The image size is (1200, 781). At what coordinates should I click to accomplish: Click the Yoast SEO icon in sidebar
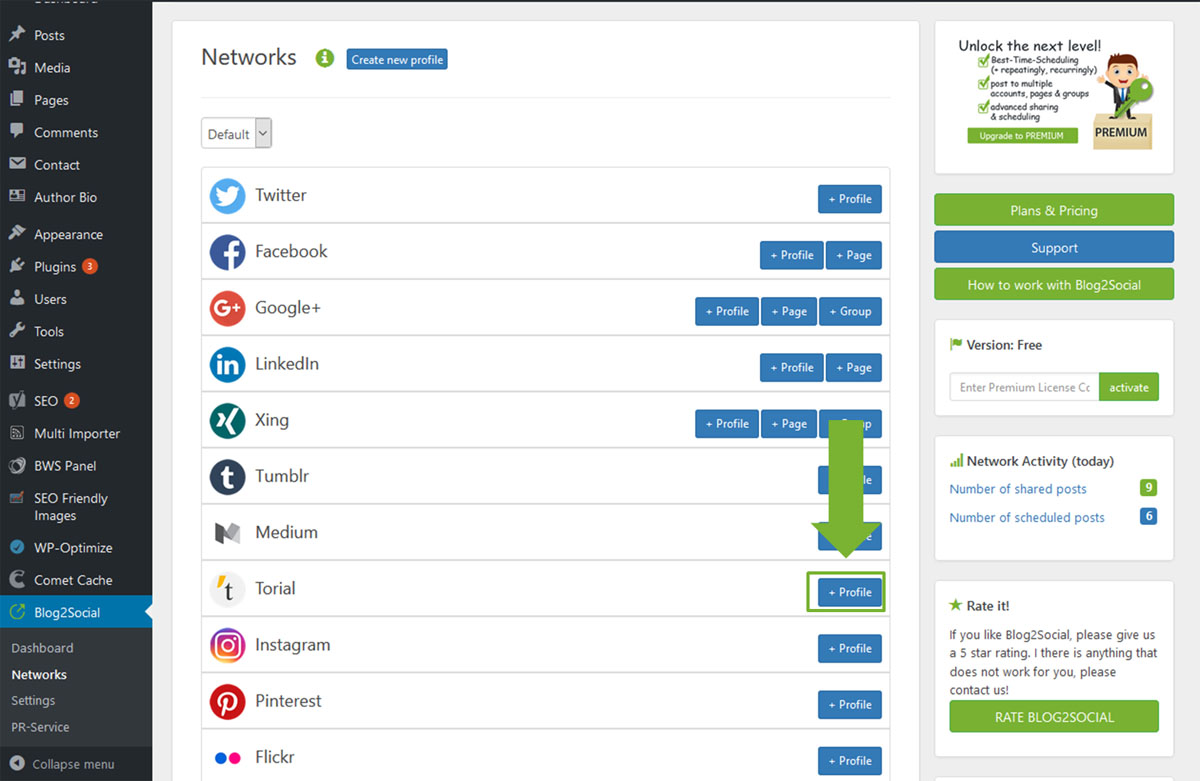coord(17,401)
